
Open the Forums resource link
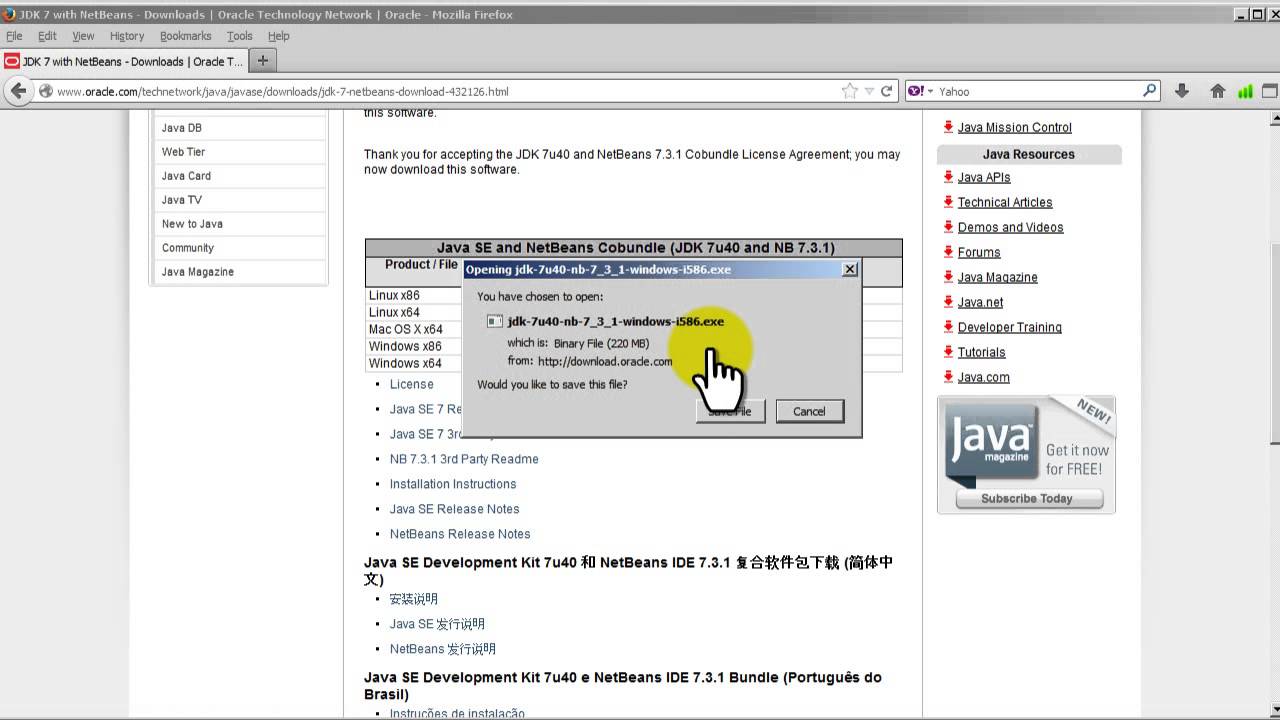pyautogui.click(x=979, y=252)
